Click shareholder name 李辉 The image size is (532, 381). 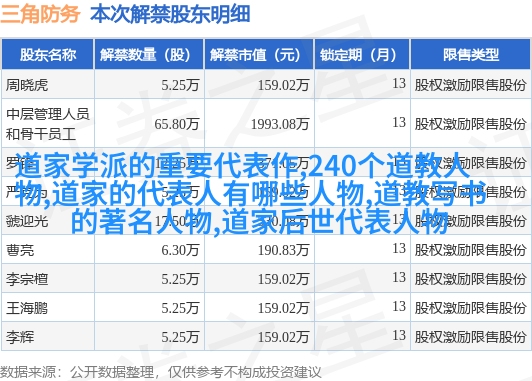pyautogui.click(x=20, y=337)
